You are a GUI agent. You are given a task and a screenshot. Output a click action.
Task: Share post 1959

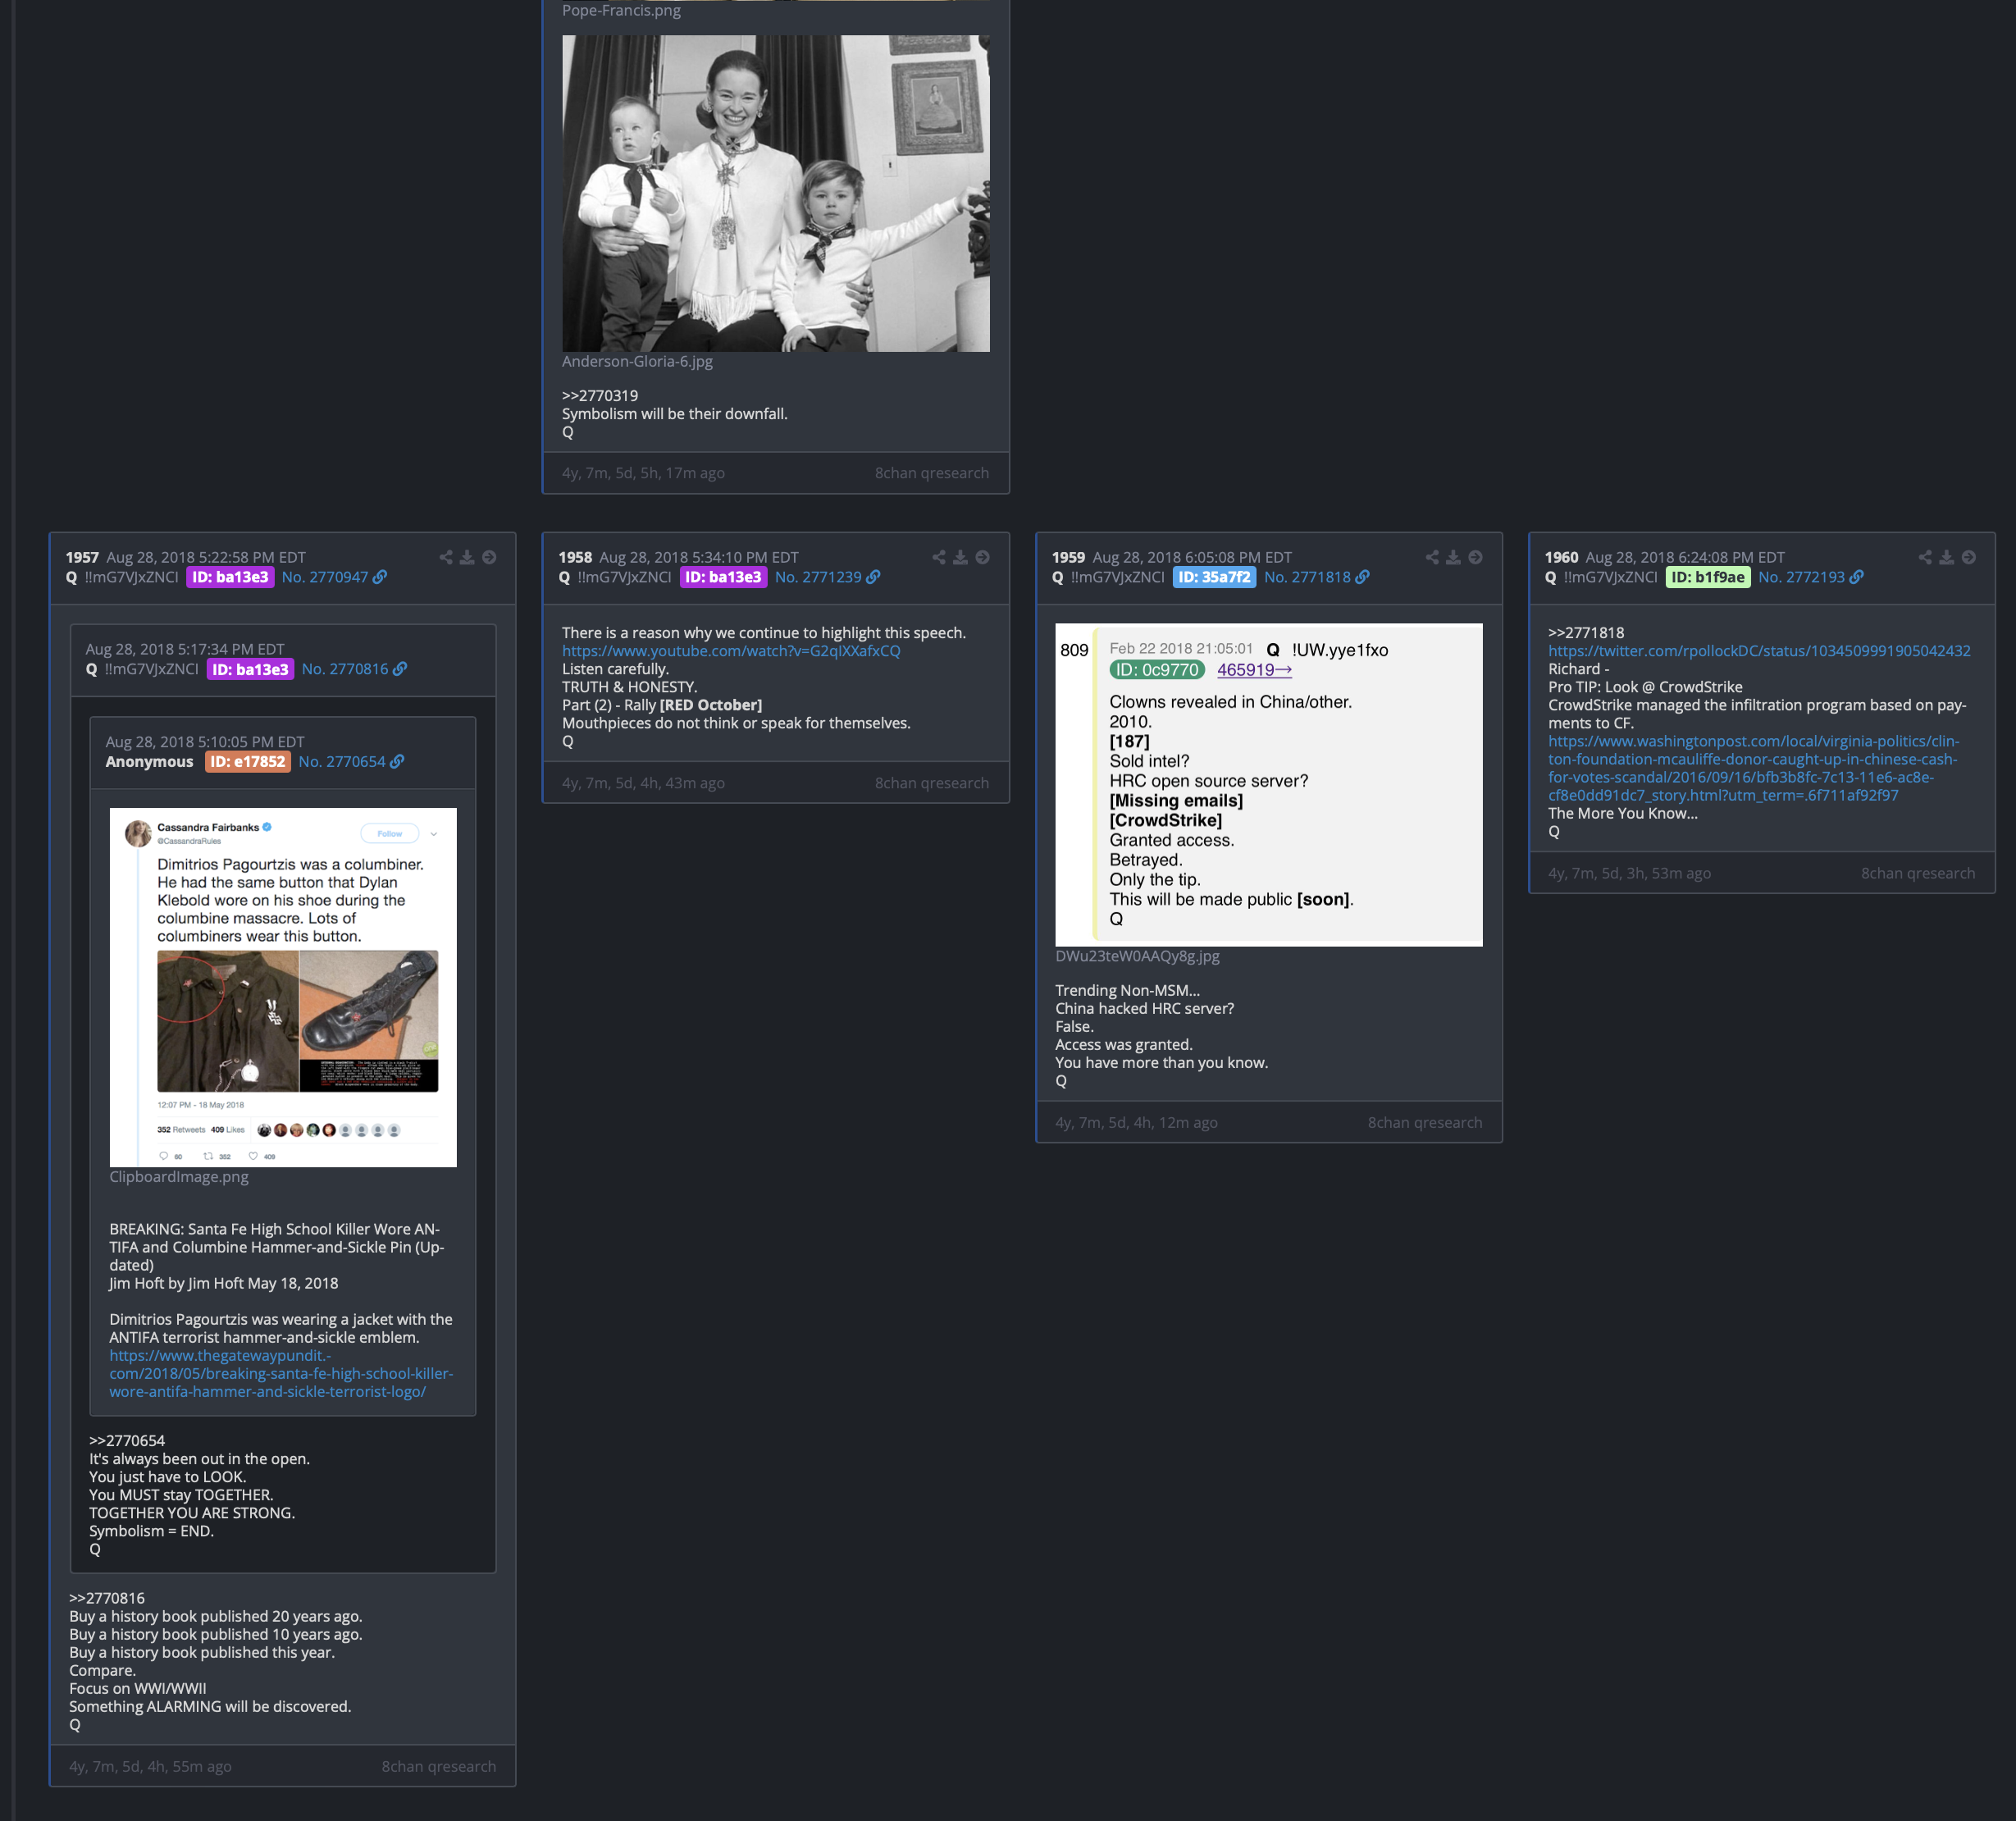1432,557
